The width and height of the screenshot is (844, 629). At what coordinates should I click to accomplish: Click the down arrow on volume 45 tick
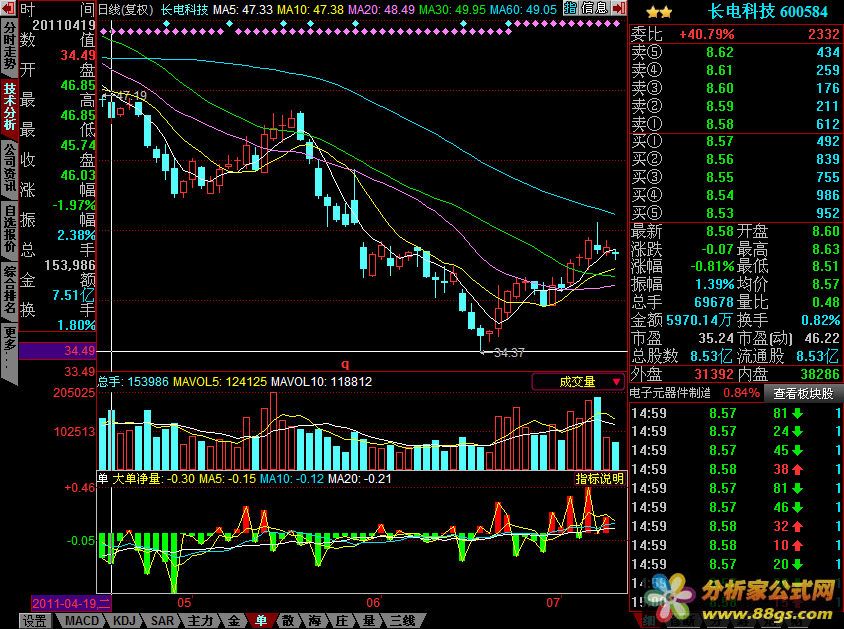798,450
